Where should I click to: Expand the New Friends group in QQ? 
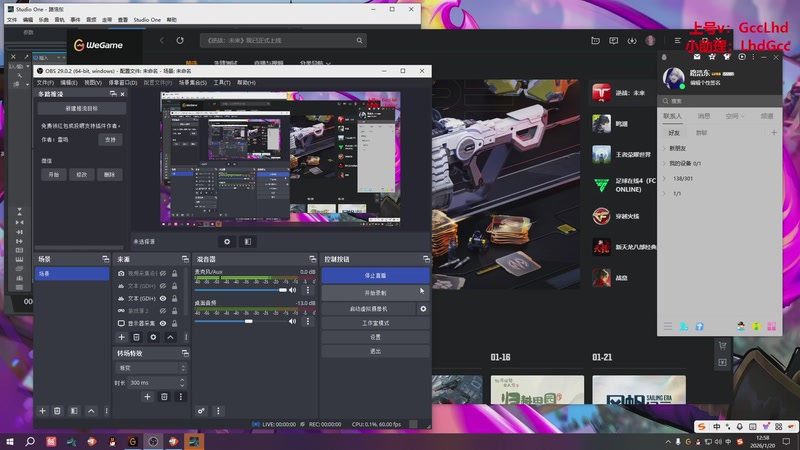(x=664, y=148)
